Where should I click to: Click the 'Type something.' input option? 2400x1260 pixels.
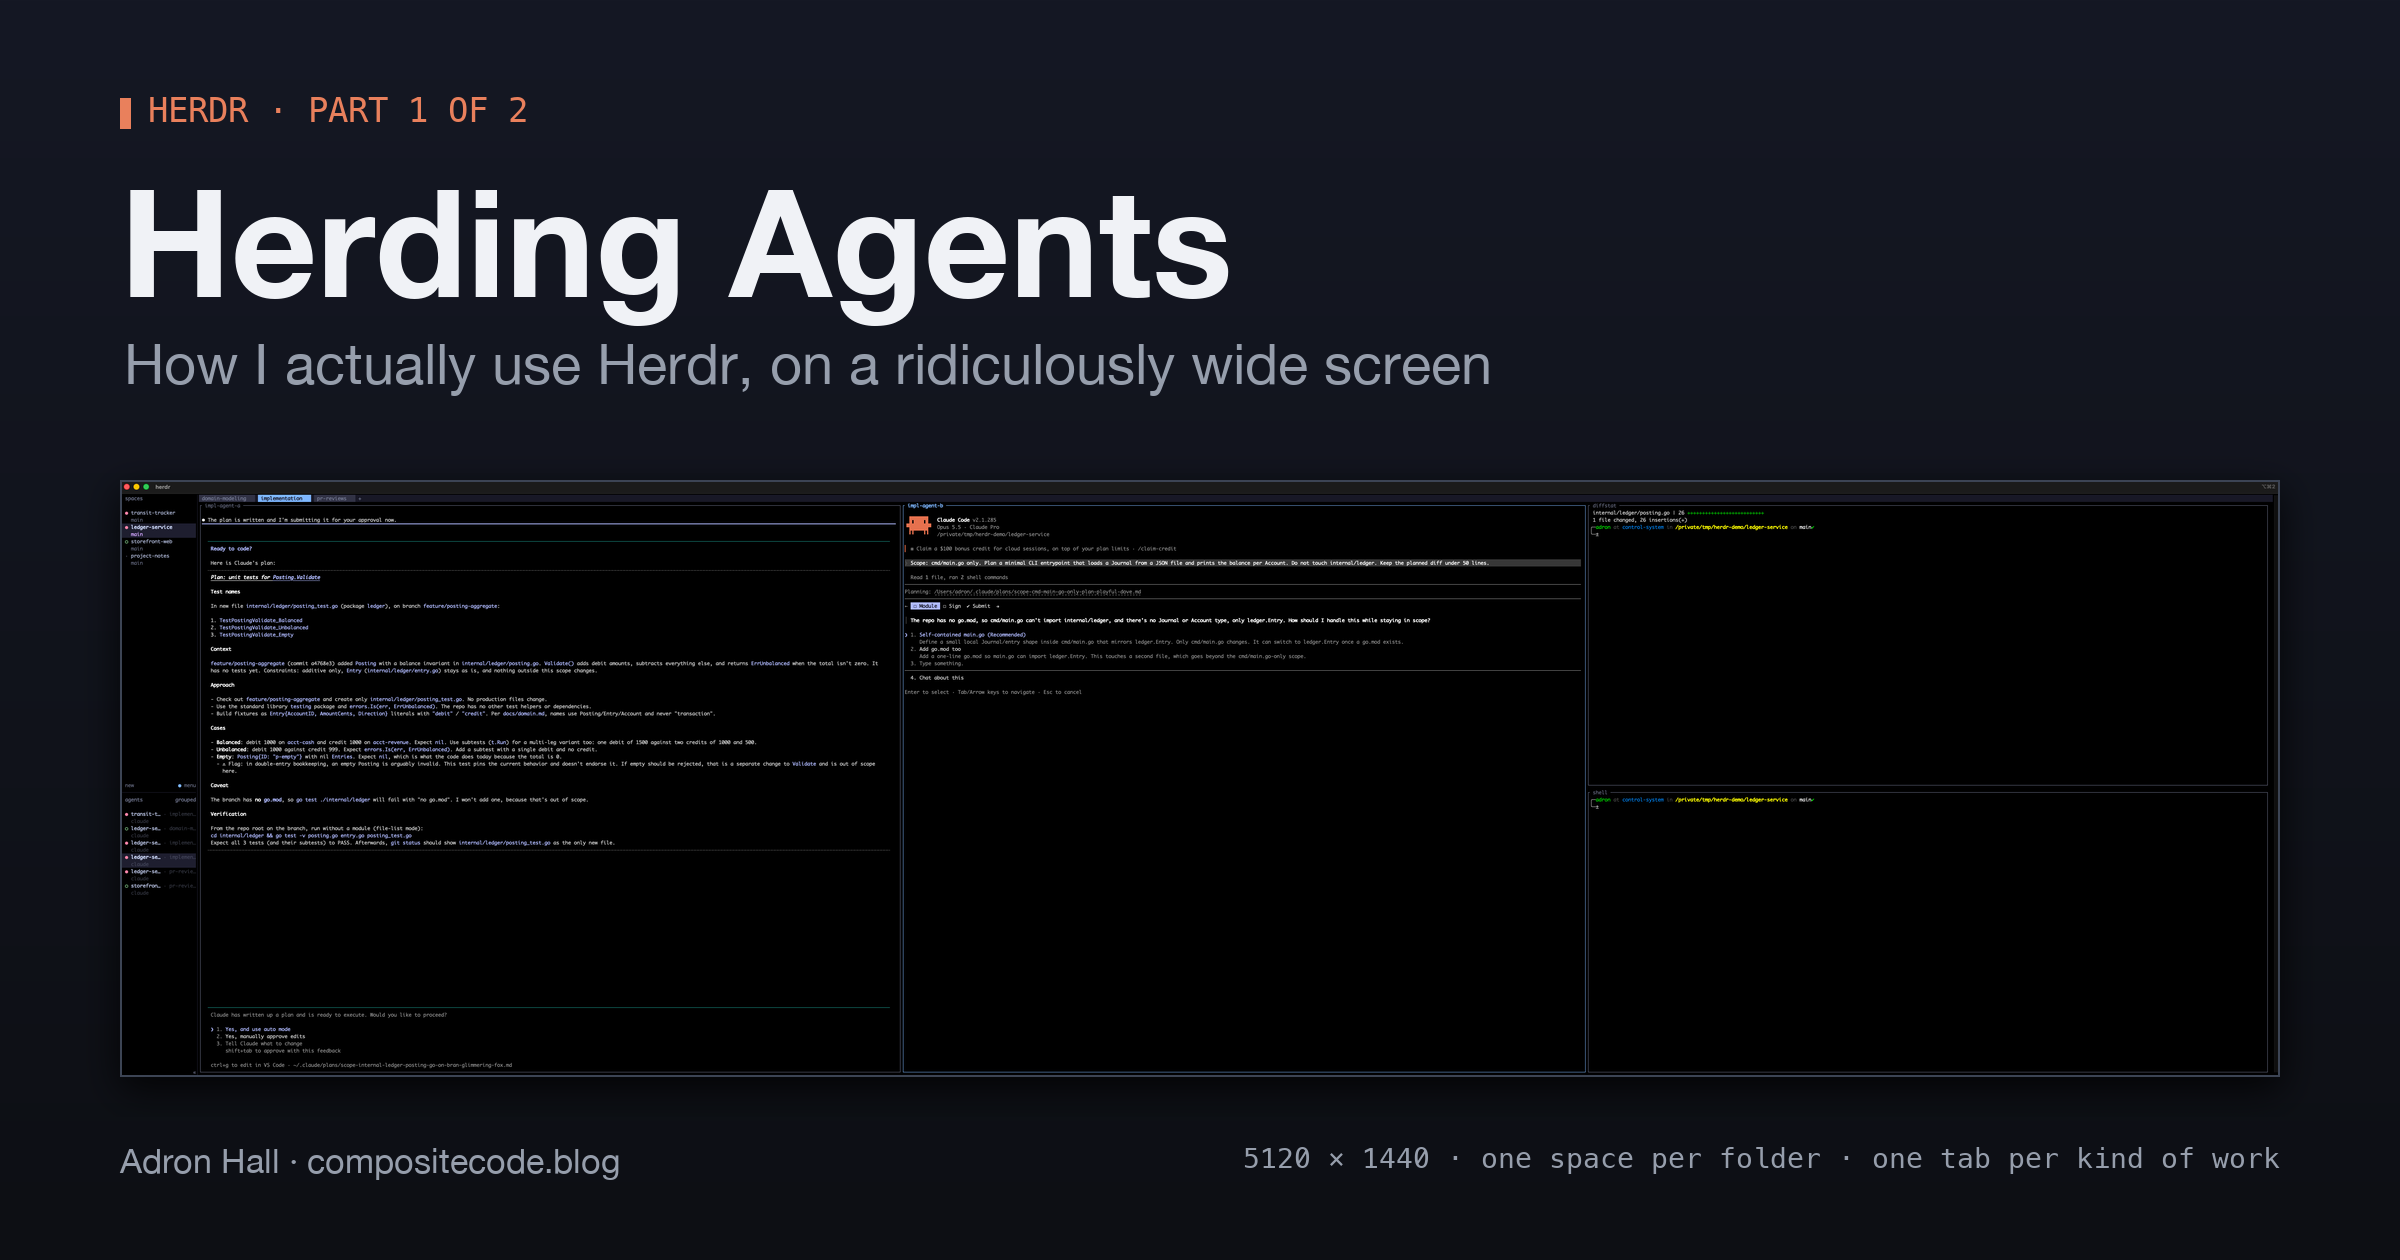point(936,664)
